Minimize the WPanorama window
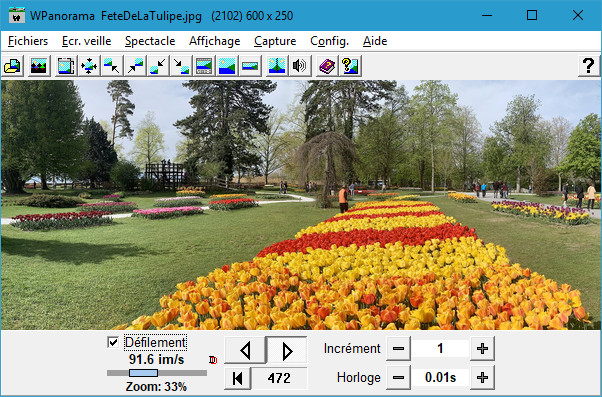Screen dimensions: 602x397 [x=487, y=16]
